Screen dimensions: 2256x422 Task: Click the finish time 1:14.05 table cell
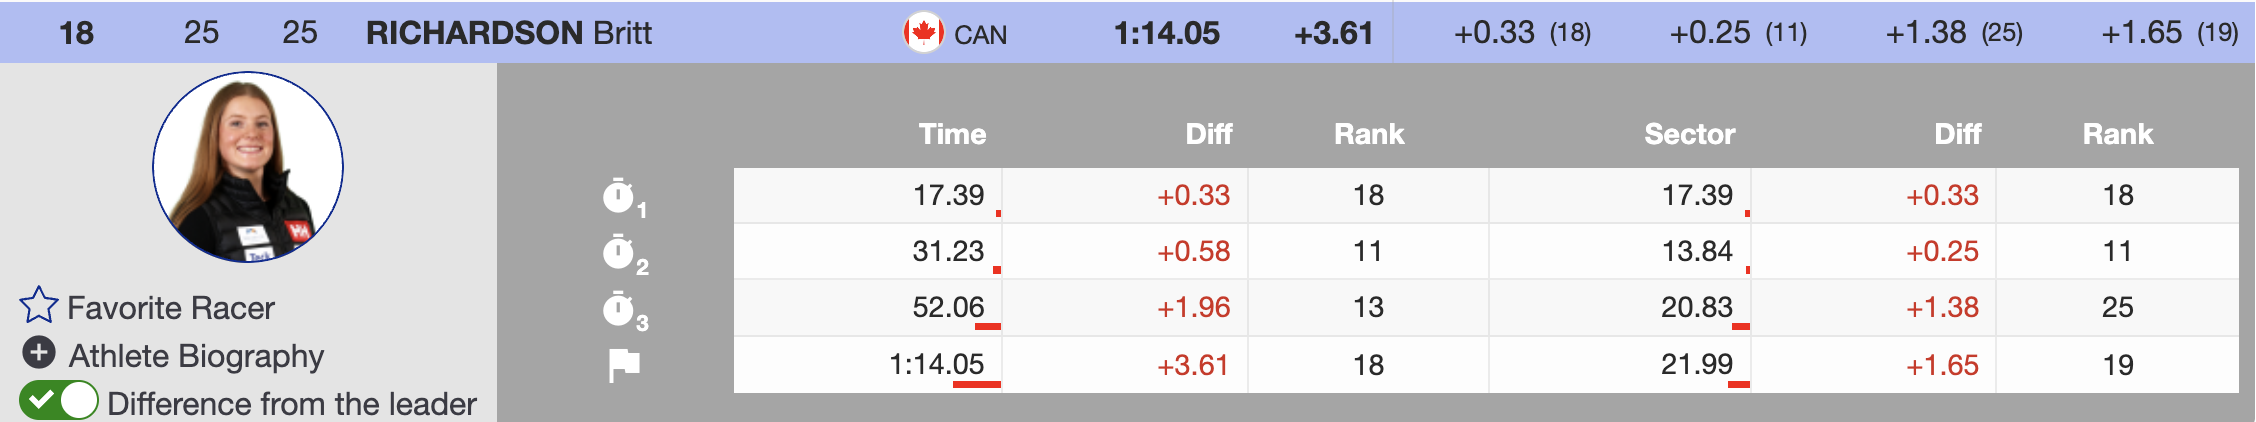click(x=936, y=364)
